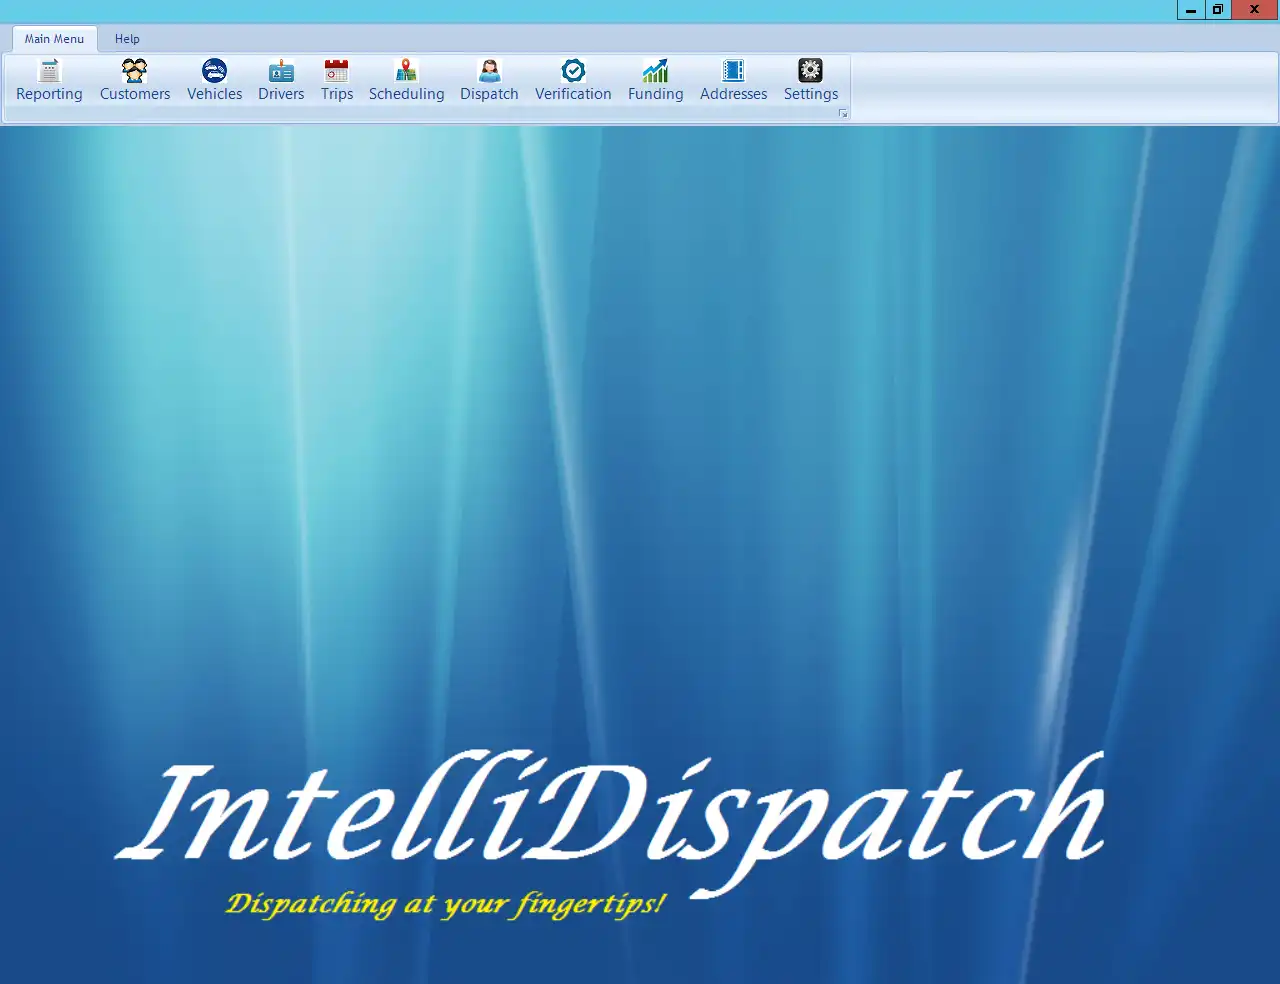Expand the ribbon group dialog launcher
Image resolution: width=1280 pixels, height=984 pixels.
tap(843, 114)
